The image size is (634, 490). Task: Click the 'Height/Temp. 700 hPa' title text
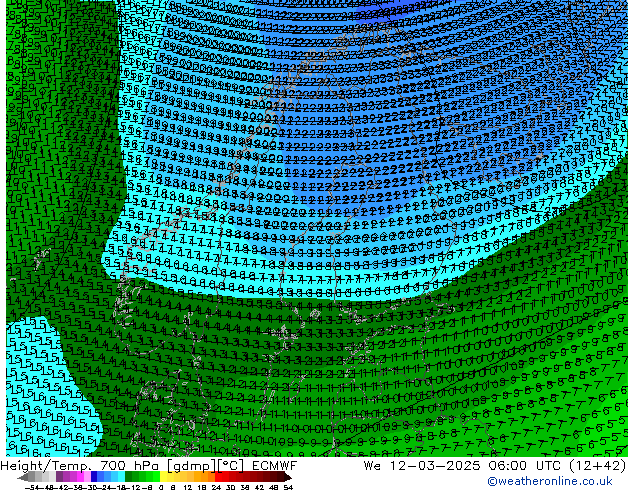coord(81,466)
